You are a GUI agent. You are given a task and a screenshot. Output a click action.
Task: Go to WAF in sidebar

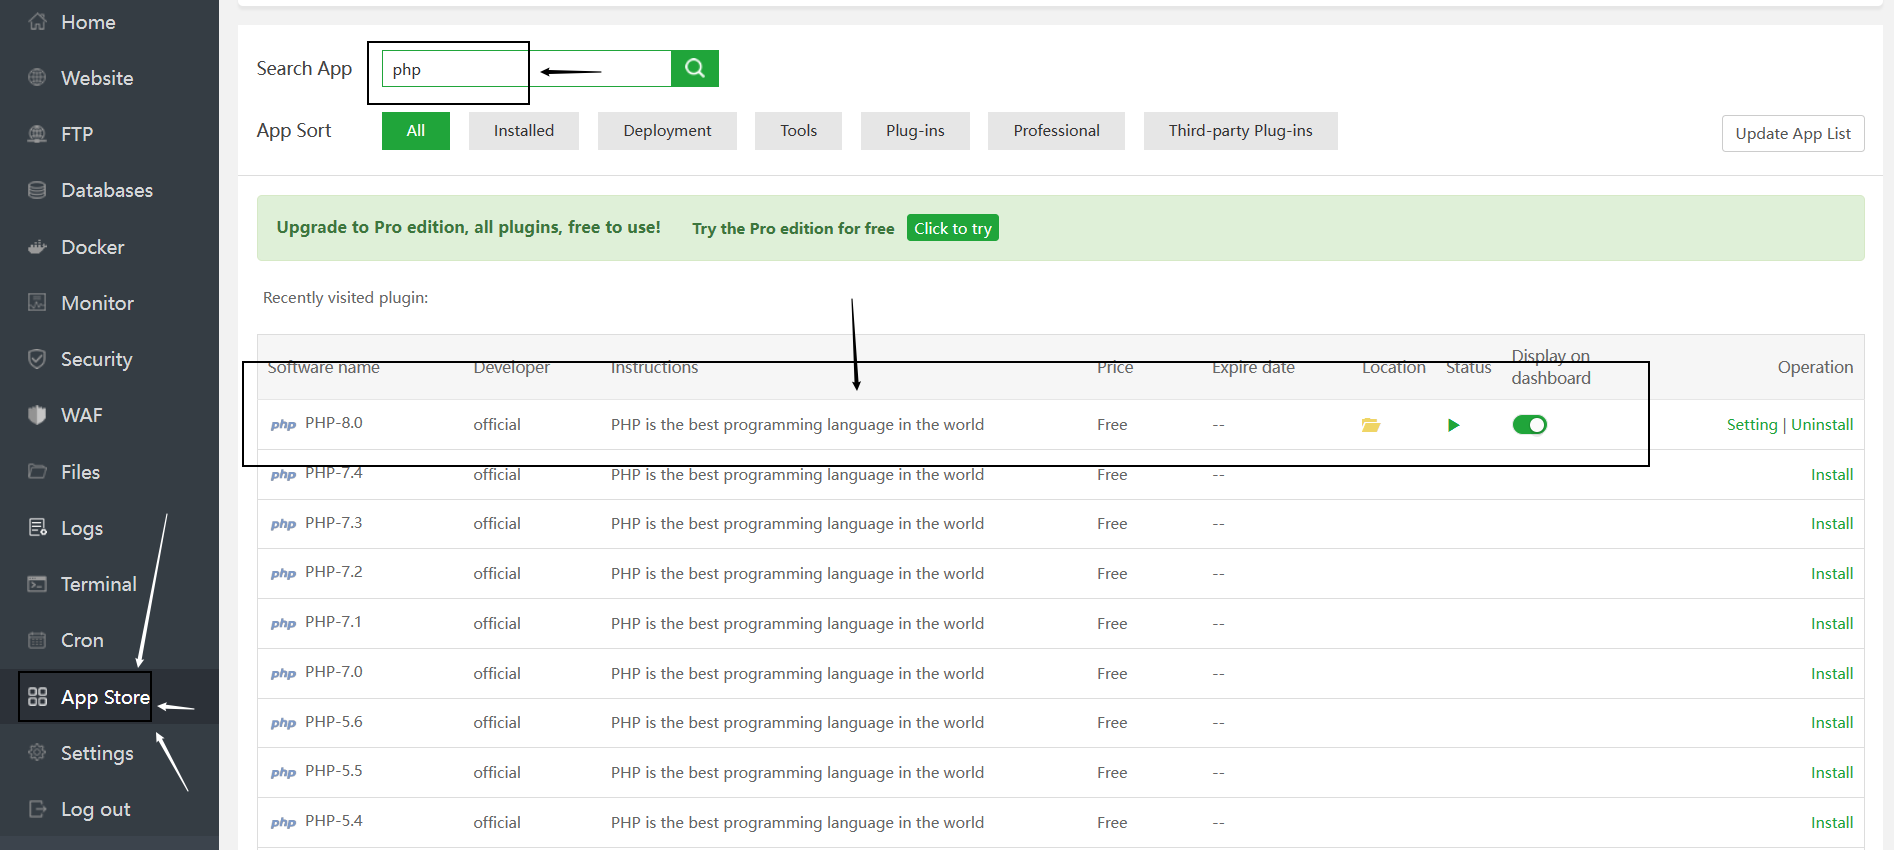pos(81,415)
